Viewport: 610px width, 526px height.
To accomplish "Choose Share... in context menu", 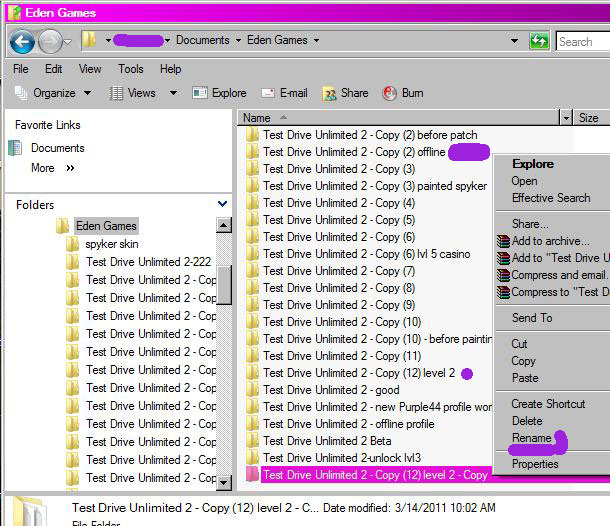I will (x=530, y=224).
